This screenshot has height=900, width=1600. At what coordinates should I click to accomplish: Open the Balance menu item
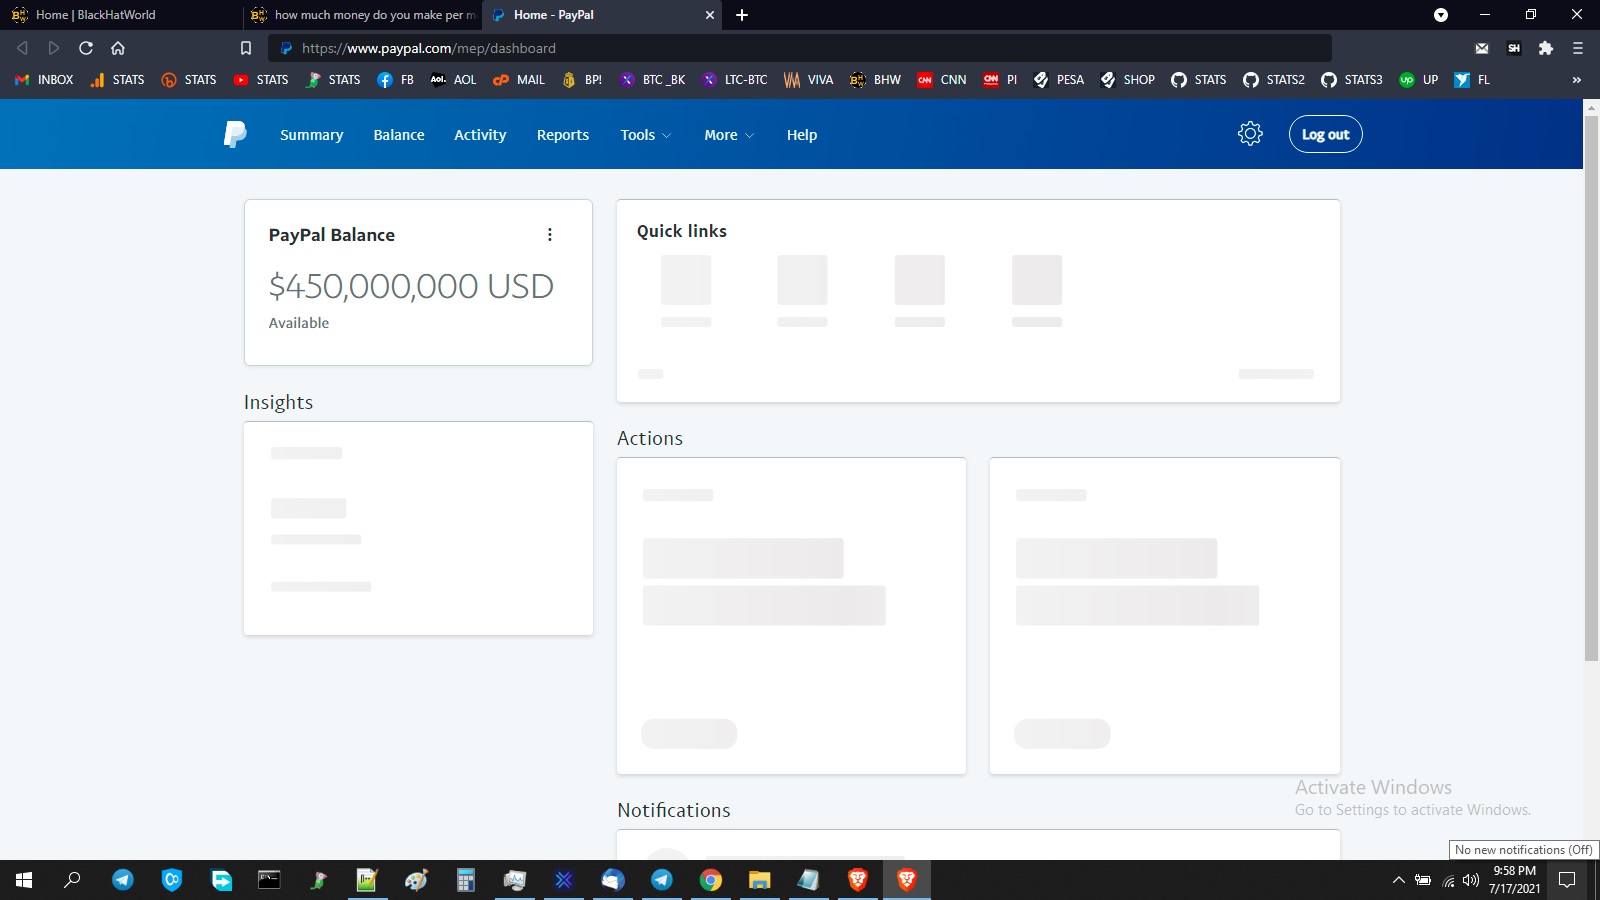[x=399, y=135]
